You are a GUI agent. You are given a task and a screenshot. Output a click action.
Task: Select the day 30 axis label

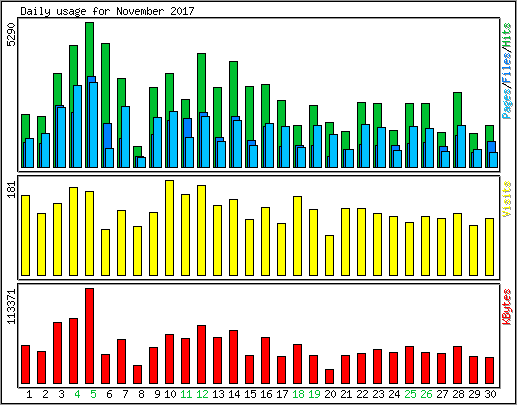pyautogui.click(x=490, y=395)
